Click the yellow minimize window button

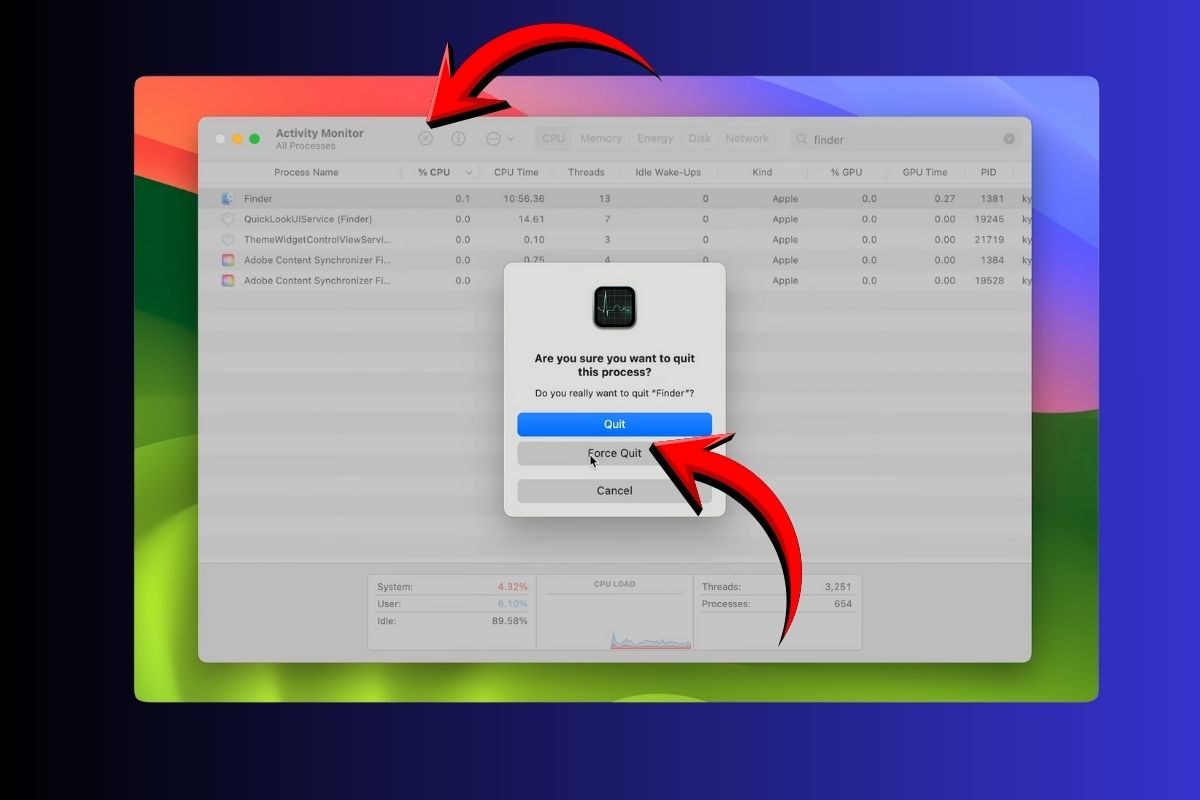coord(237,139)
